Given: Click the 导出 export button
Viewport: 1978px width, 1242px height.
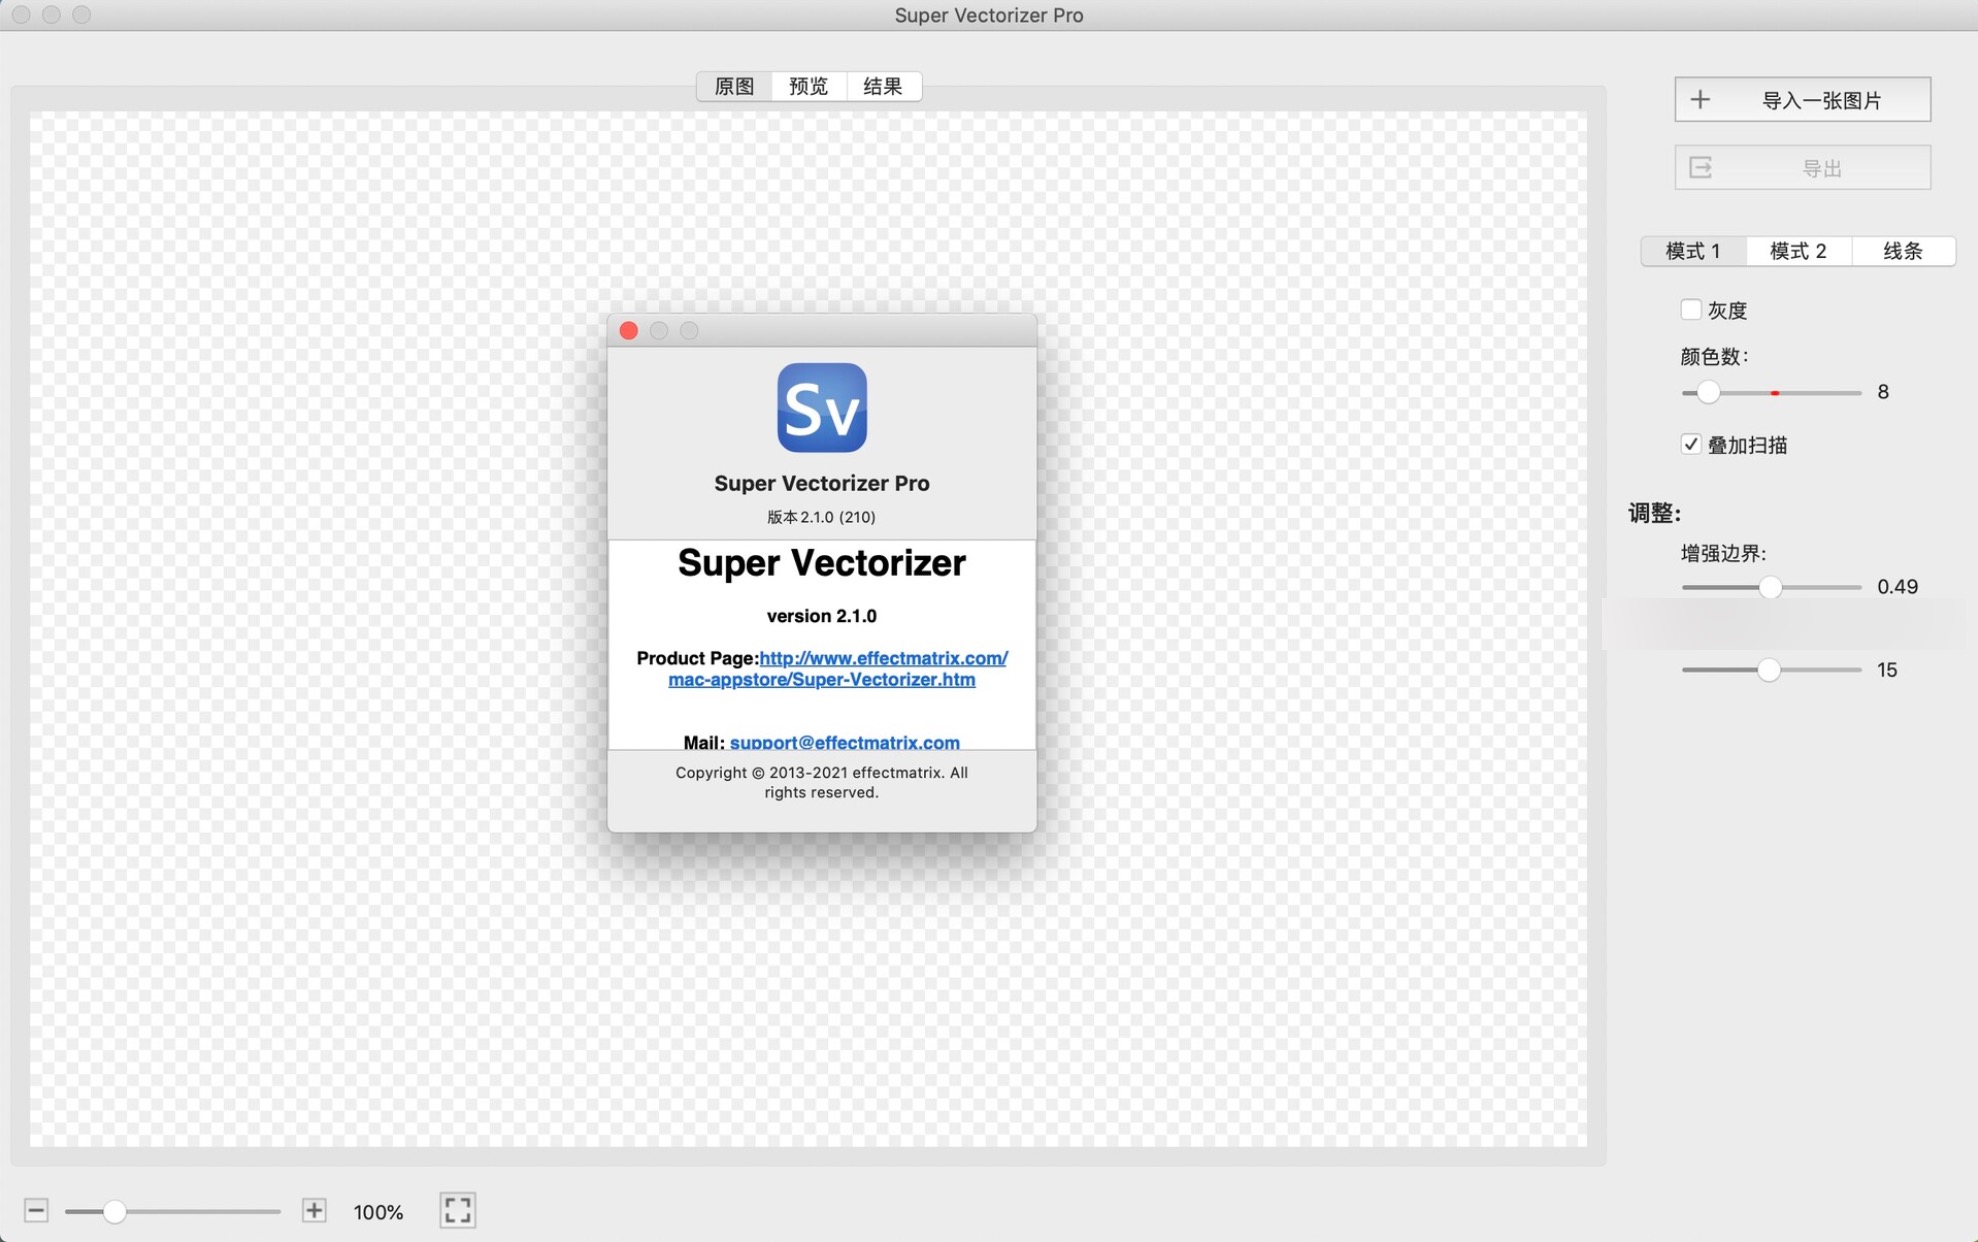Looking at the screenshot, I should tap(1802, 168).
